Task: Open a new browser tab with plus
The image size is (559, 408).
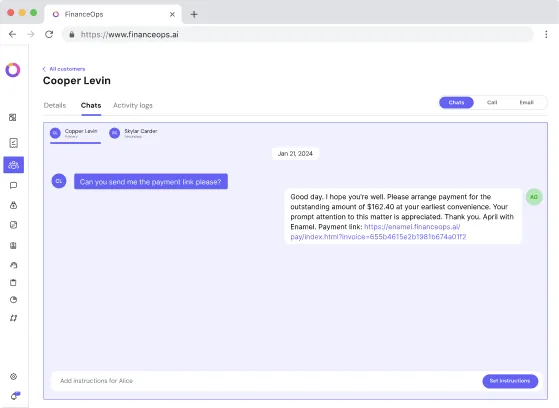Action: [x=194, y=14]
